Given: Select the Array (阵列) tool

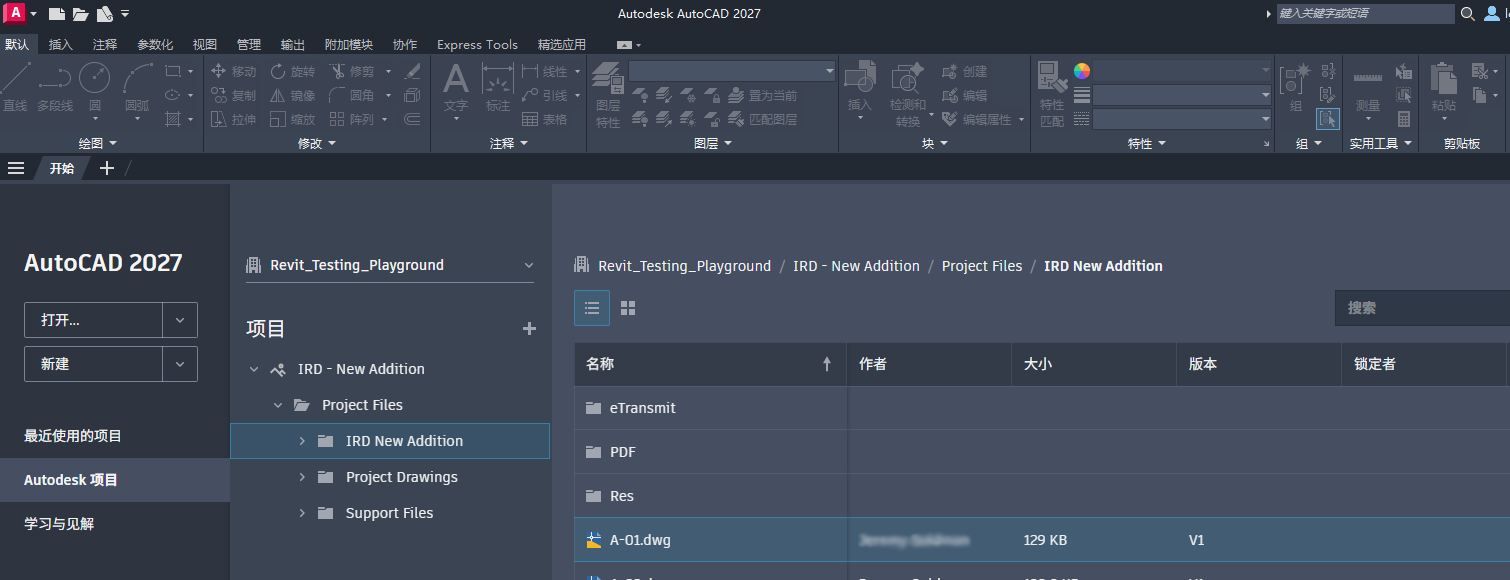Looking at the screenshot, I should [x=351, y=120].
